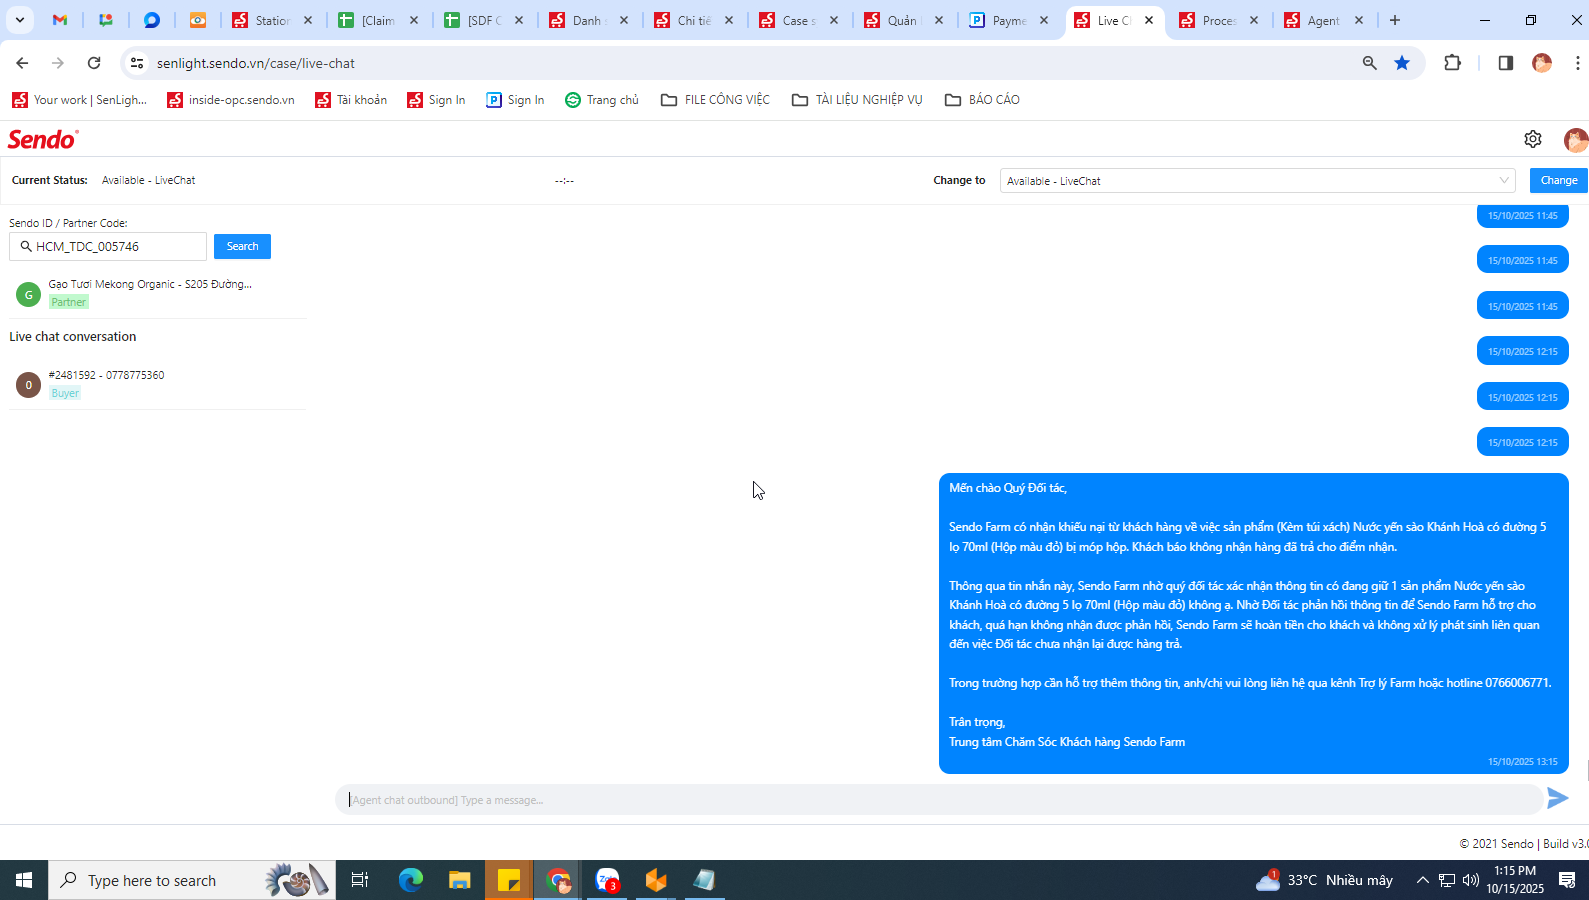
Task: Open inside-opc.sendo.vn bookmark
Action: pyautogui.click(x=231, y=100)
